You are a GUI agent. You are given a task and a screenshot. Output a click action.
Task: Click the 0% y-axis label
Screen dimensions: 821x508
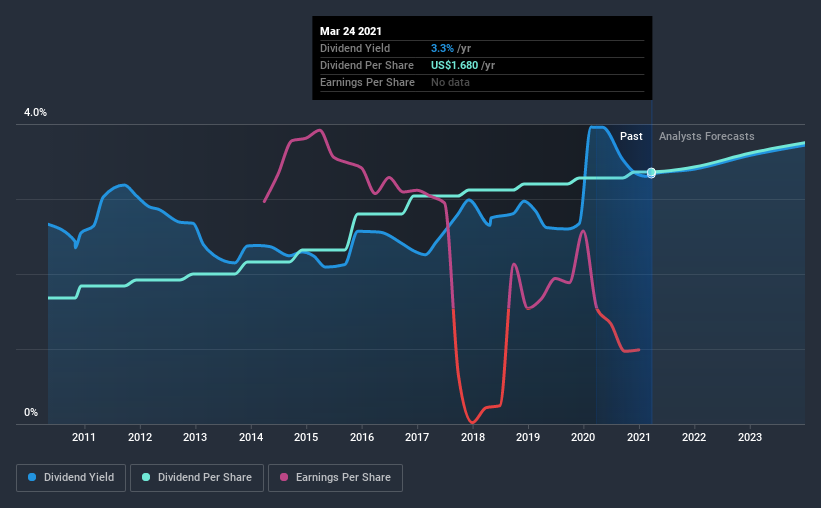(31, 413)
